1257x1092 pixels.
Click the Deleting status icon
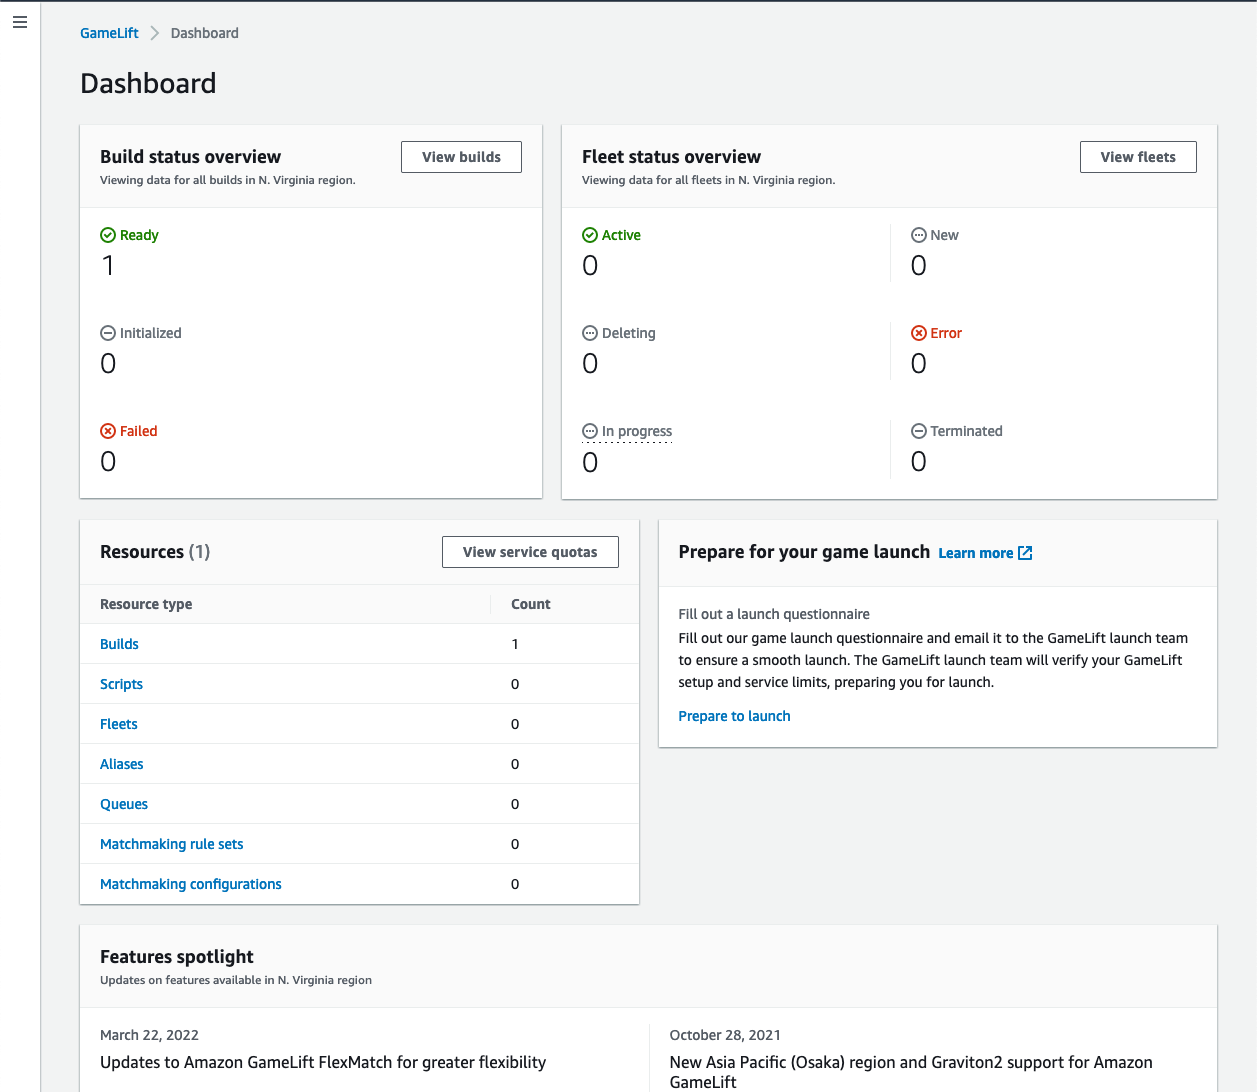click(x=588, y=333)
